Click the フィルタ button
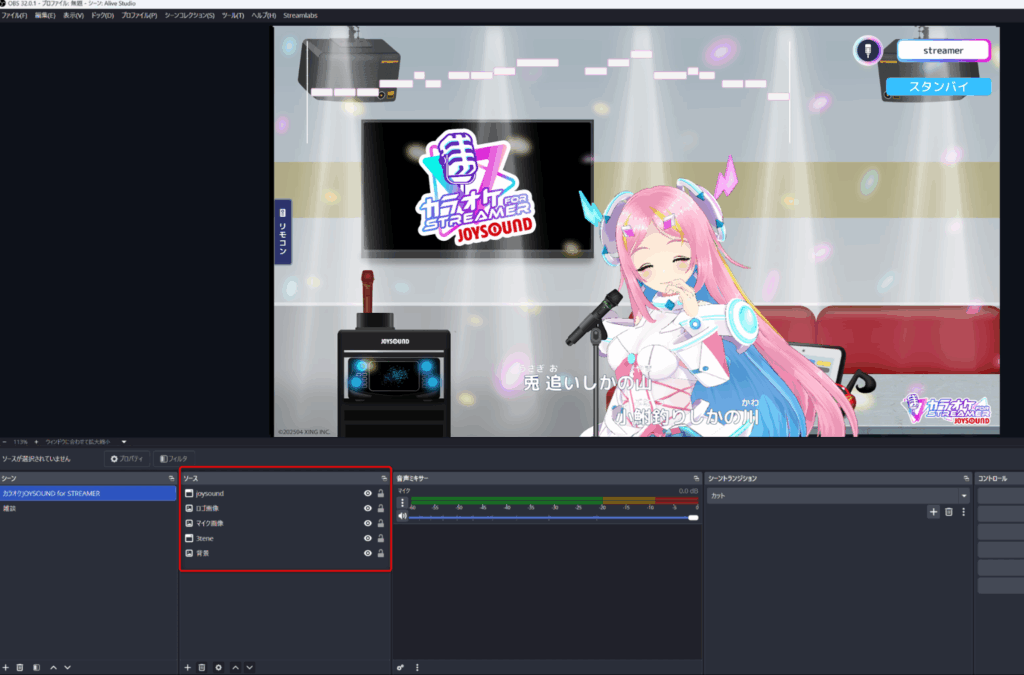 pos(174,459)
